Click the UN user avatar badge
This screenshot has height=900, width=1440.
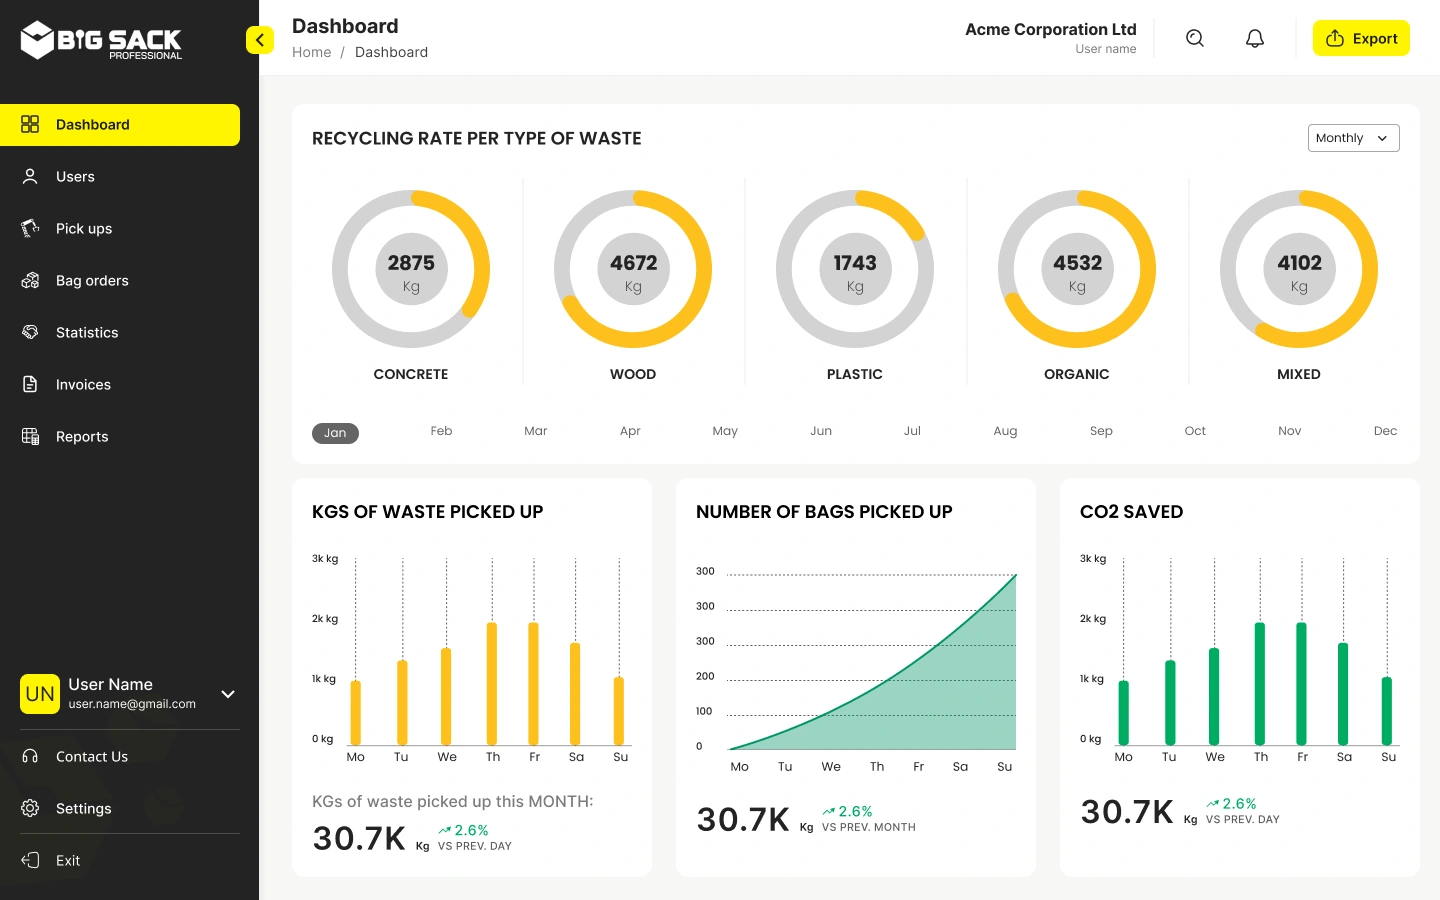coord(40,694)
